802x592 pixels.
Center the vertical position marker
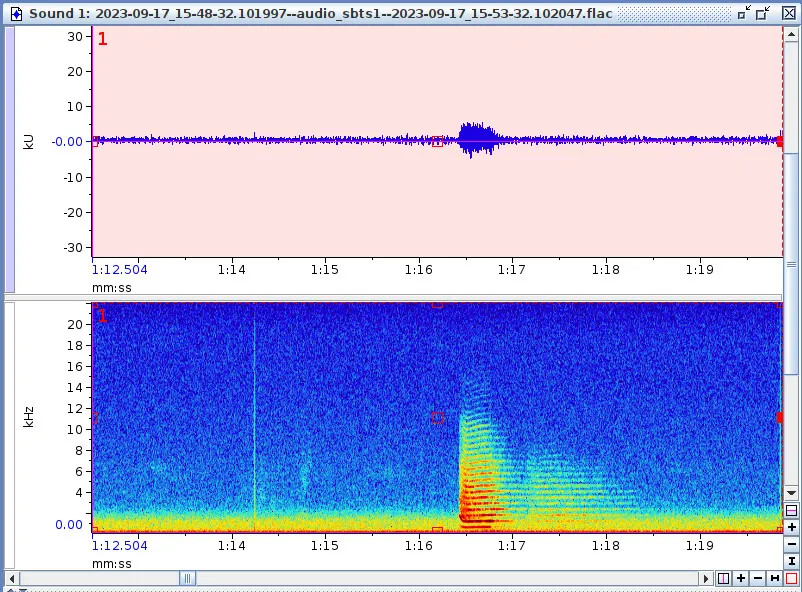click(792, 510)
